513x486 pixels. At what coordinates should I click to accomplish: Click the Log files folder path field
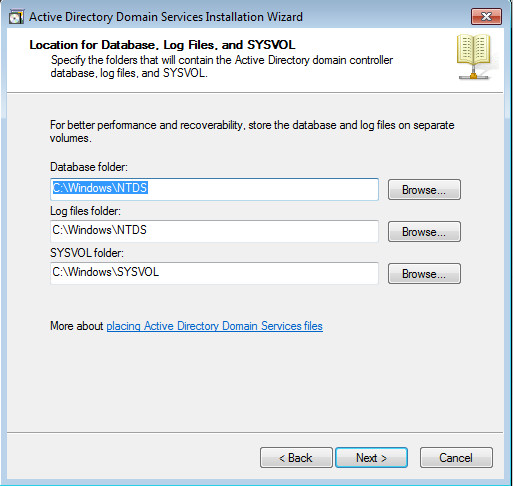click(x=214, y=231)
